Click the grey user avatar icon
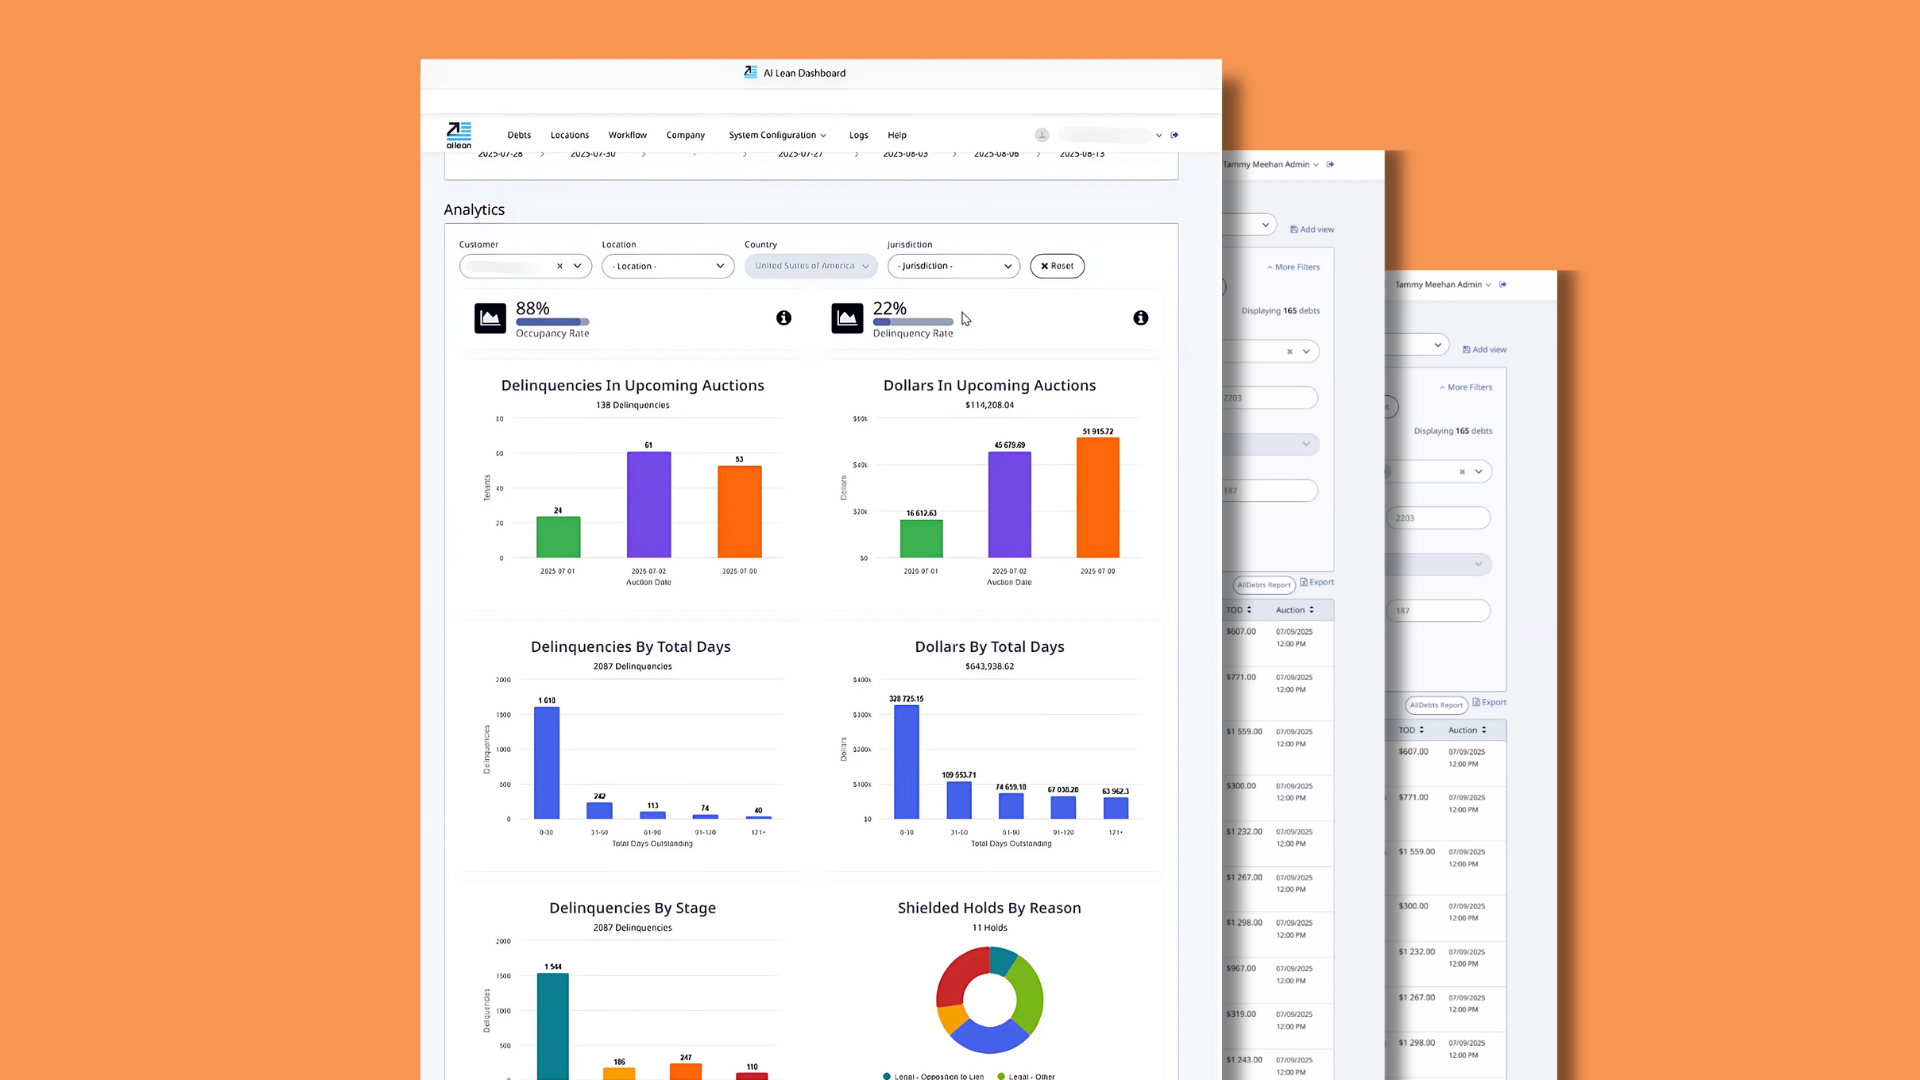Image resolution: width=1920 pixels, height=1080 pixels. (1042, 135)
